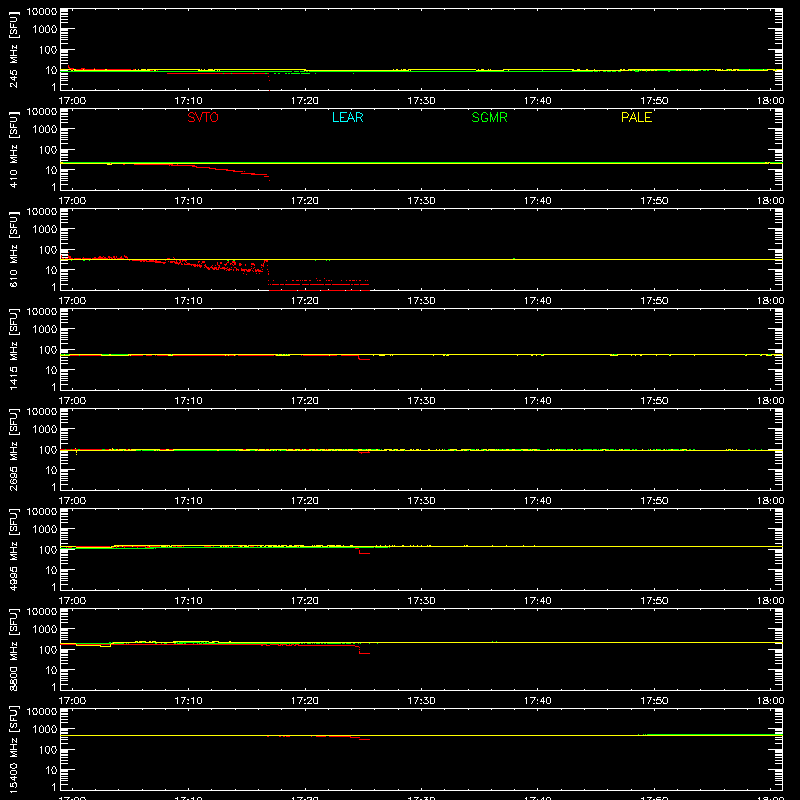The height and width of the screenshot is (800, 800).
Task: Click the 10 tick label on 1415 MHz axis
Action: click(x=51, y=370)
